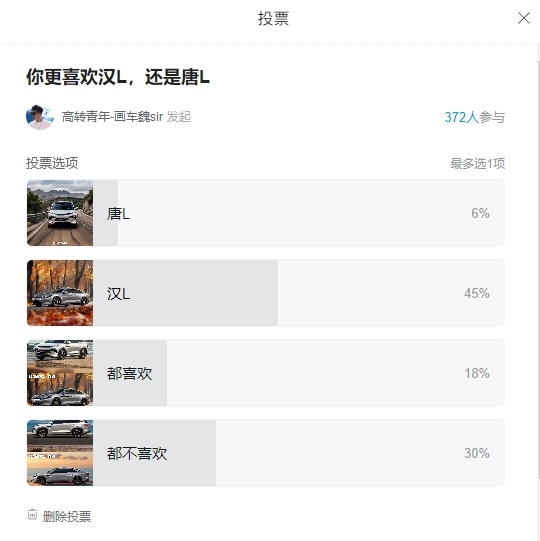Click the 45% result for 汉L
Image resolution: width=540 pixels, height=541 pixels.
(477, 293)
